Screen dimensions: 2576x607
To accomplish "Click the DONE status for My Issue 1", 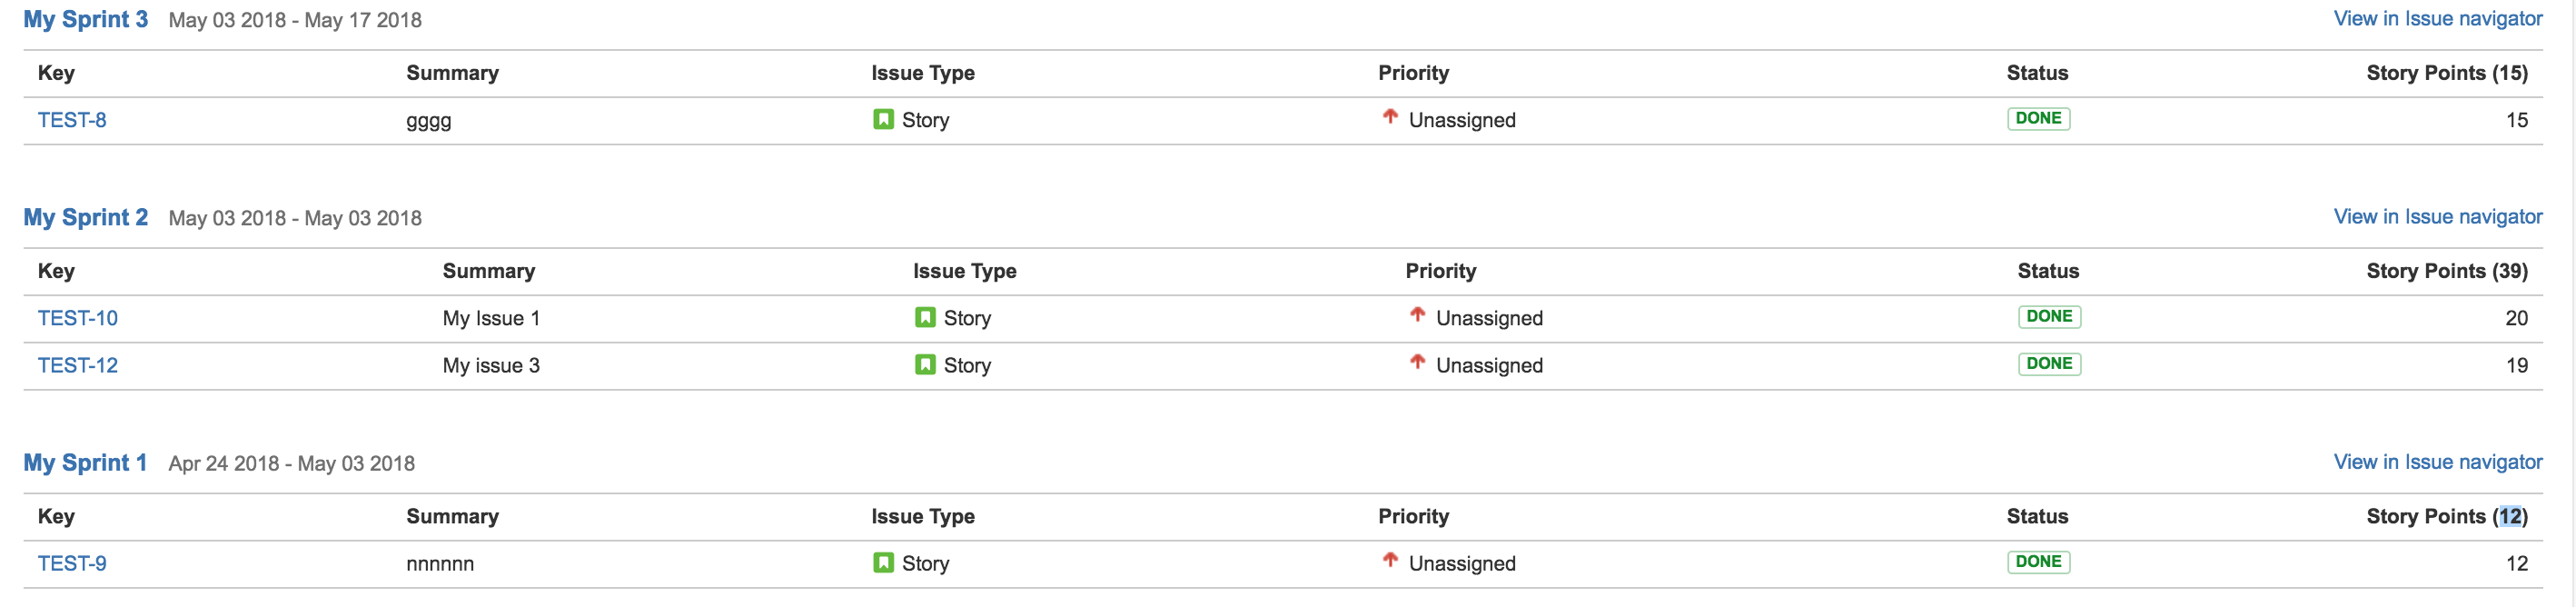I will (2049, 315).
